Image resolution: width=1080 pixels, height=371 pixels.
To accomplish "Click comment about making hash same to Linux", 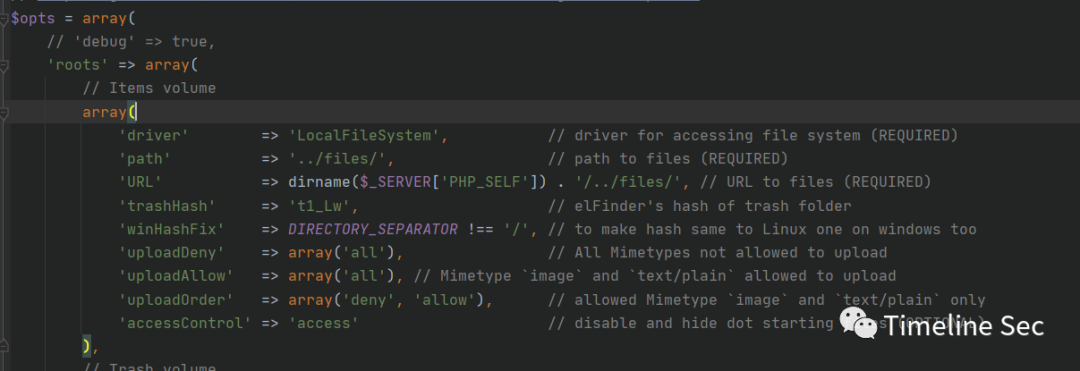I will click(x=762, y=229).
